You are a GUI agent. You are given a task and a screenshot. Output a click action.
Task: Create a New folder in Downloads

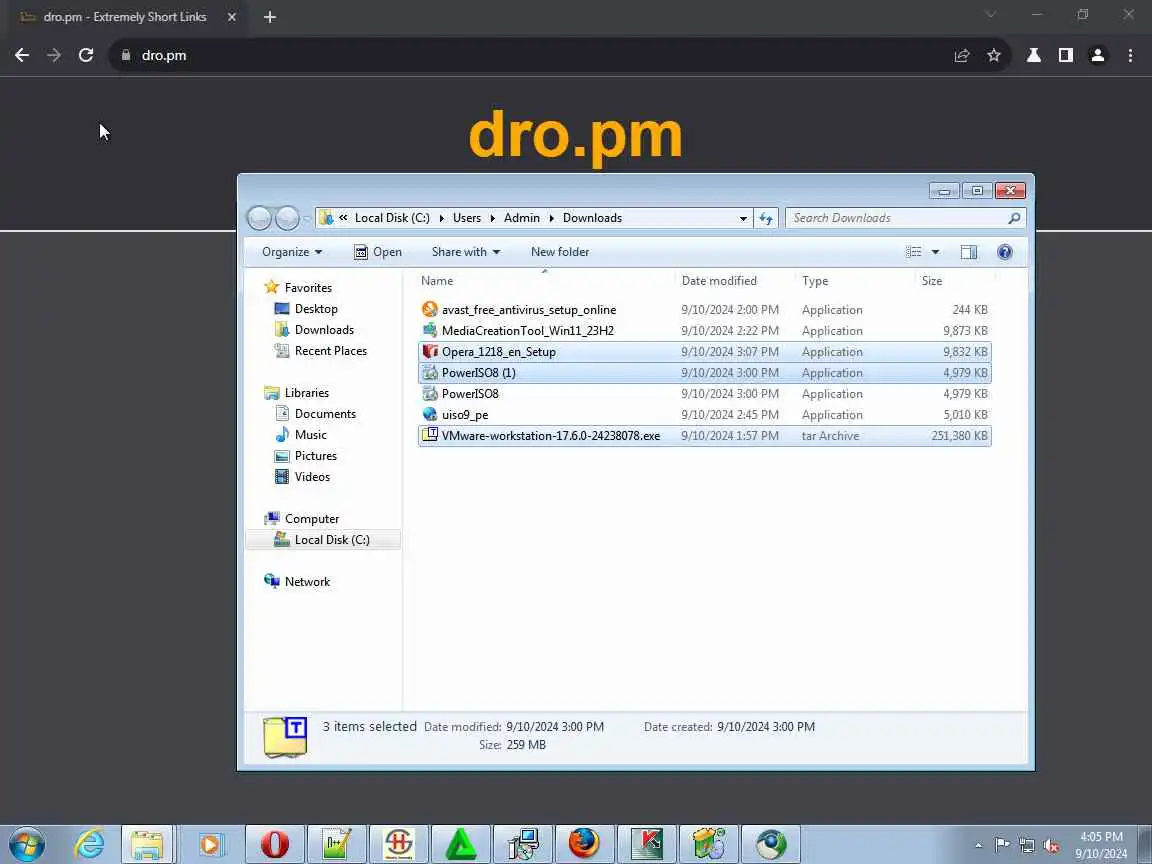pyautogui.click(x=560, y=252)
